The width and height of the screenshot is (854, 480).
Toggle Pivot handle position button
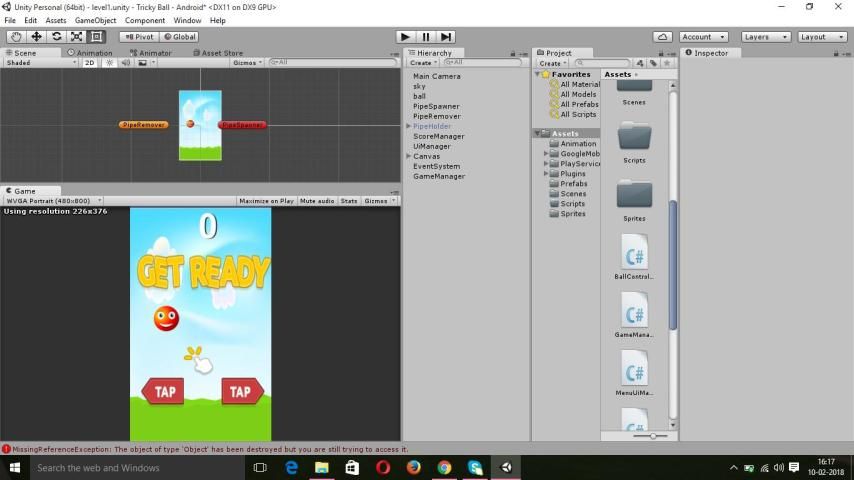coord(138,37)
